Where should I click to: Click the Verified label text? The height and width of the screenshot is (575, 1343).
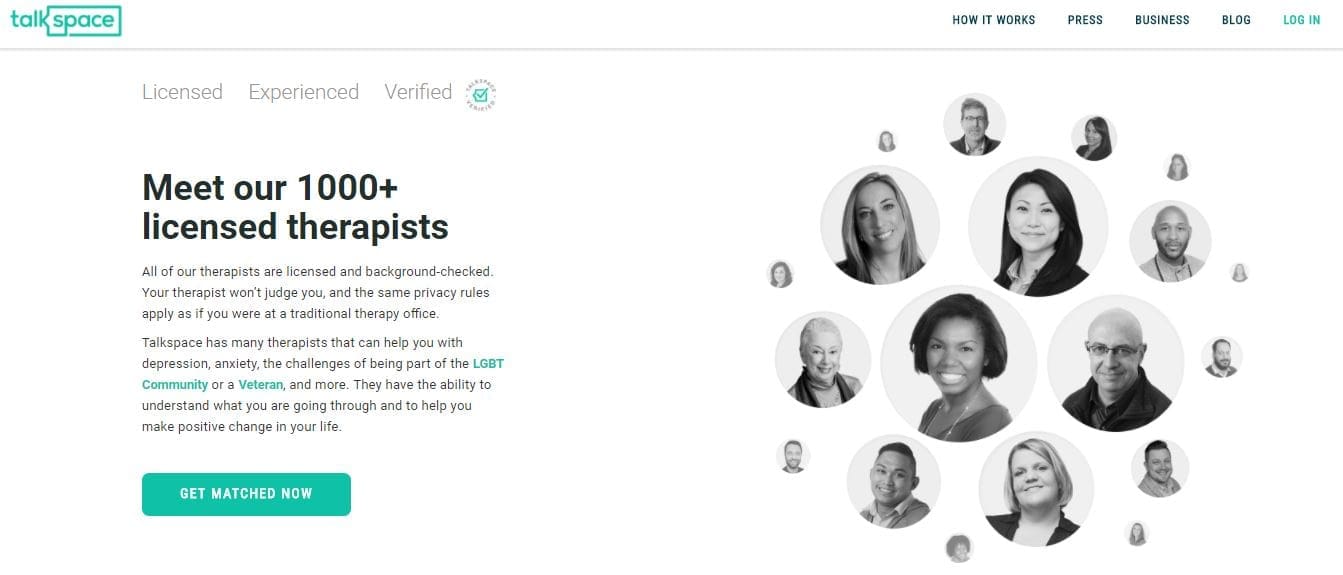pos(418,92)
